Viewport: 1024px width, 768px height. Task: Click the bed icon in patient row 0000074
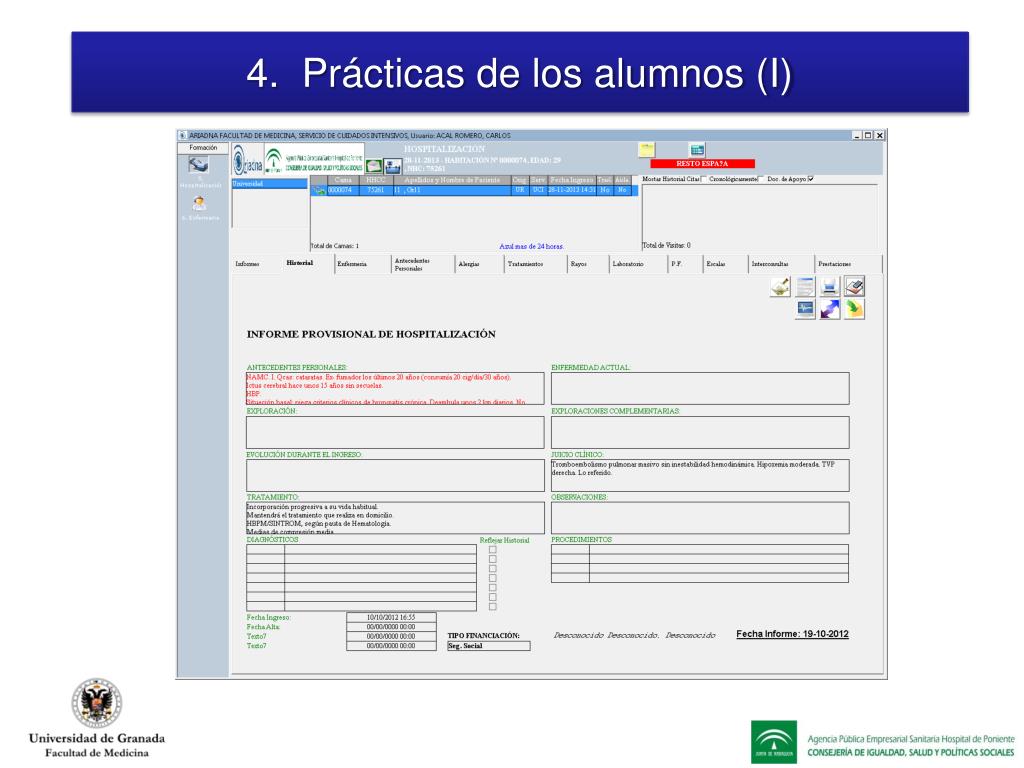point(319,190)
